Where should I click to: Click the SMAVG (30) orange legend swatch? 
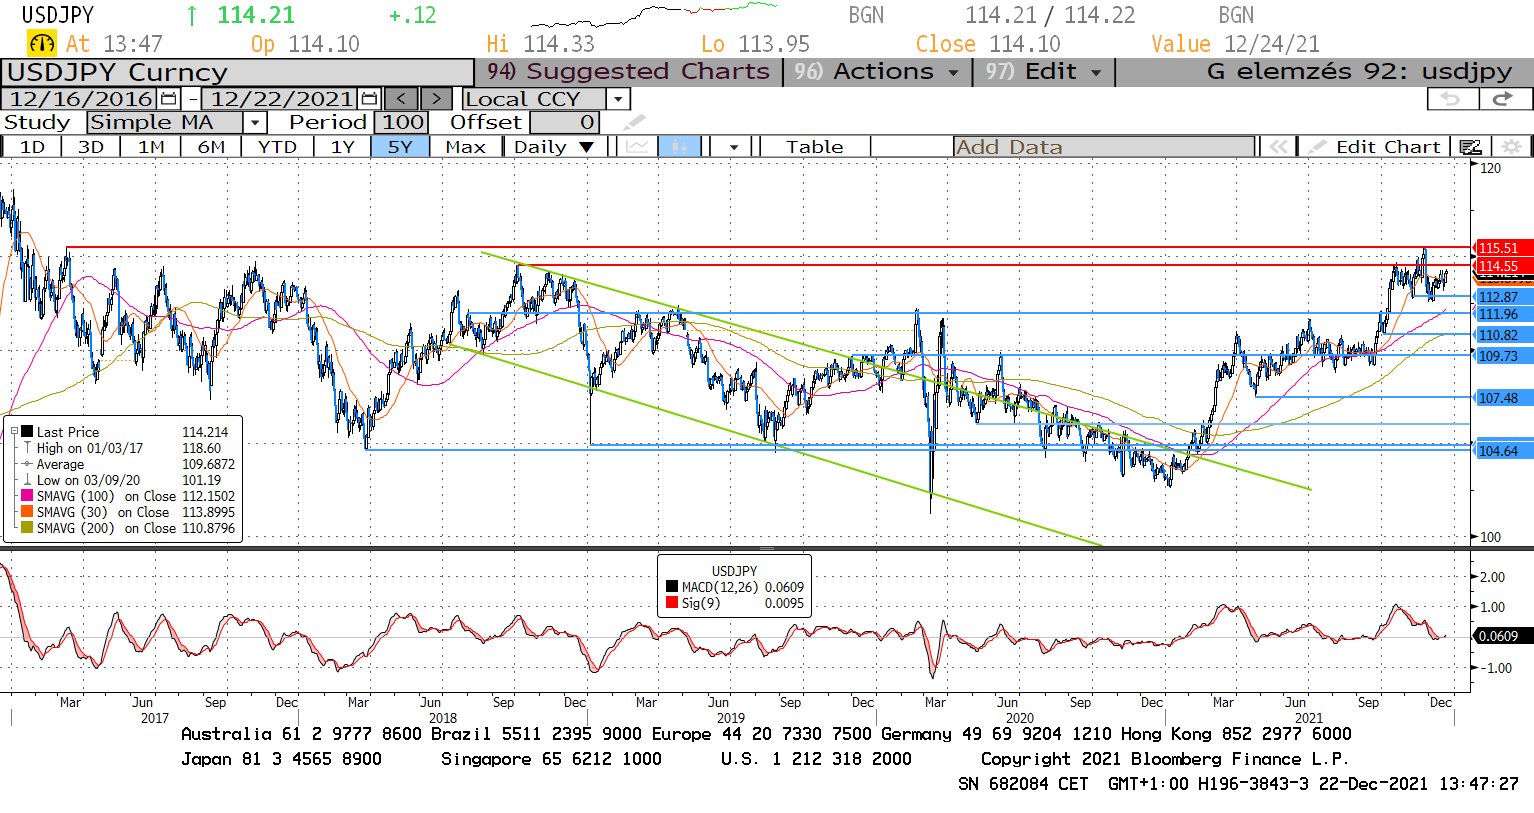click(28, 512)
